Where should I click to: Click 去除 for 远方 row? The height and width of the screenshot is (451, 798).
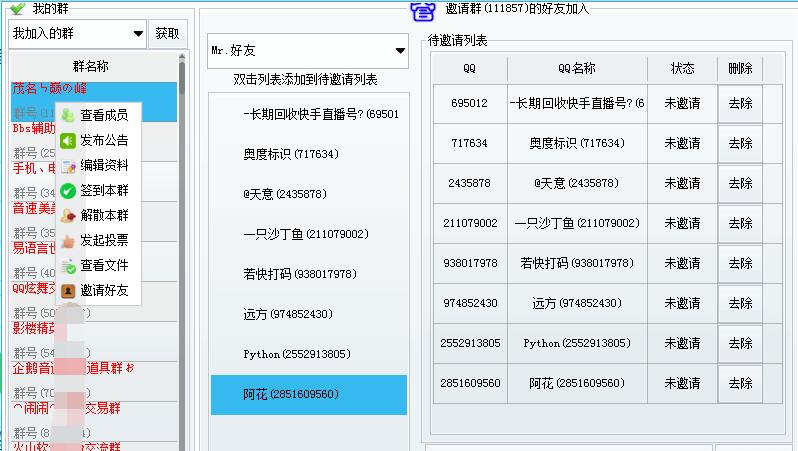tap(740, 303)
